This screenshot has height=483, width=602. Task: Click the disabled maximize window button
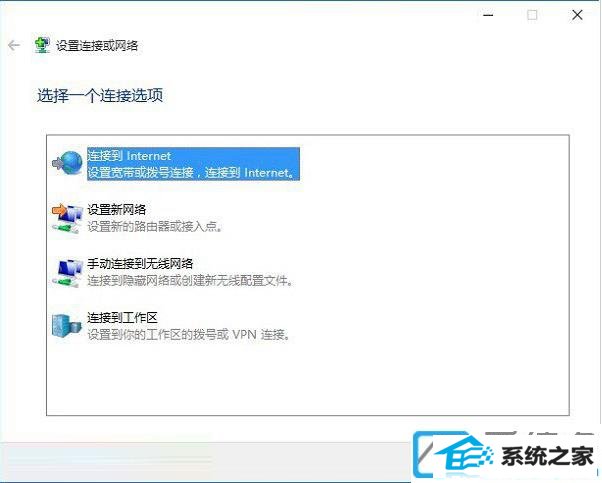[x=532, y=15]
